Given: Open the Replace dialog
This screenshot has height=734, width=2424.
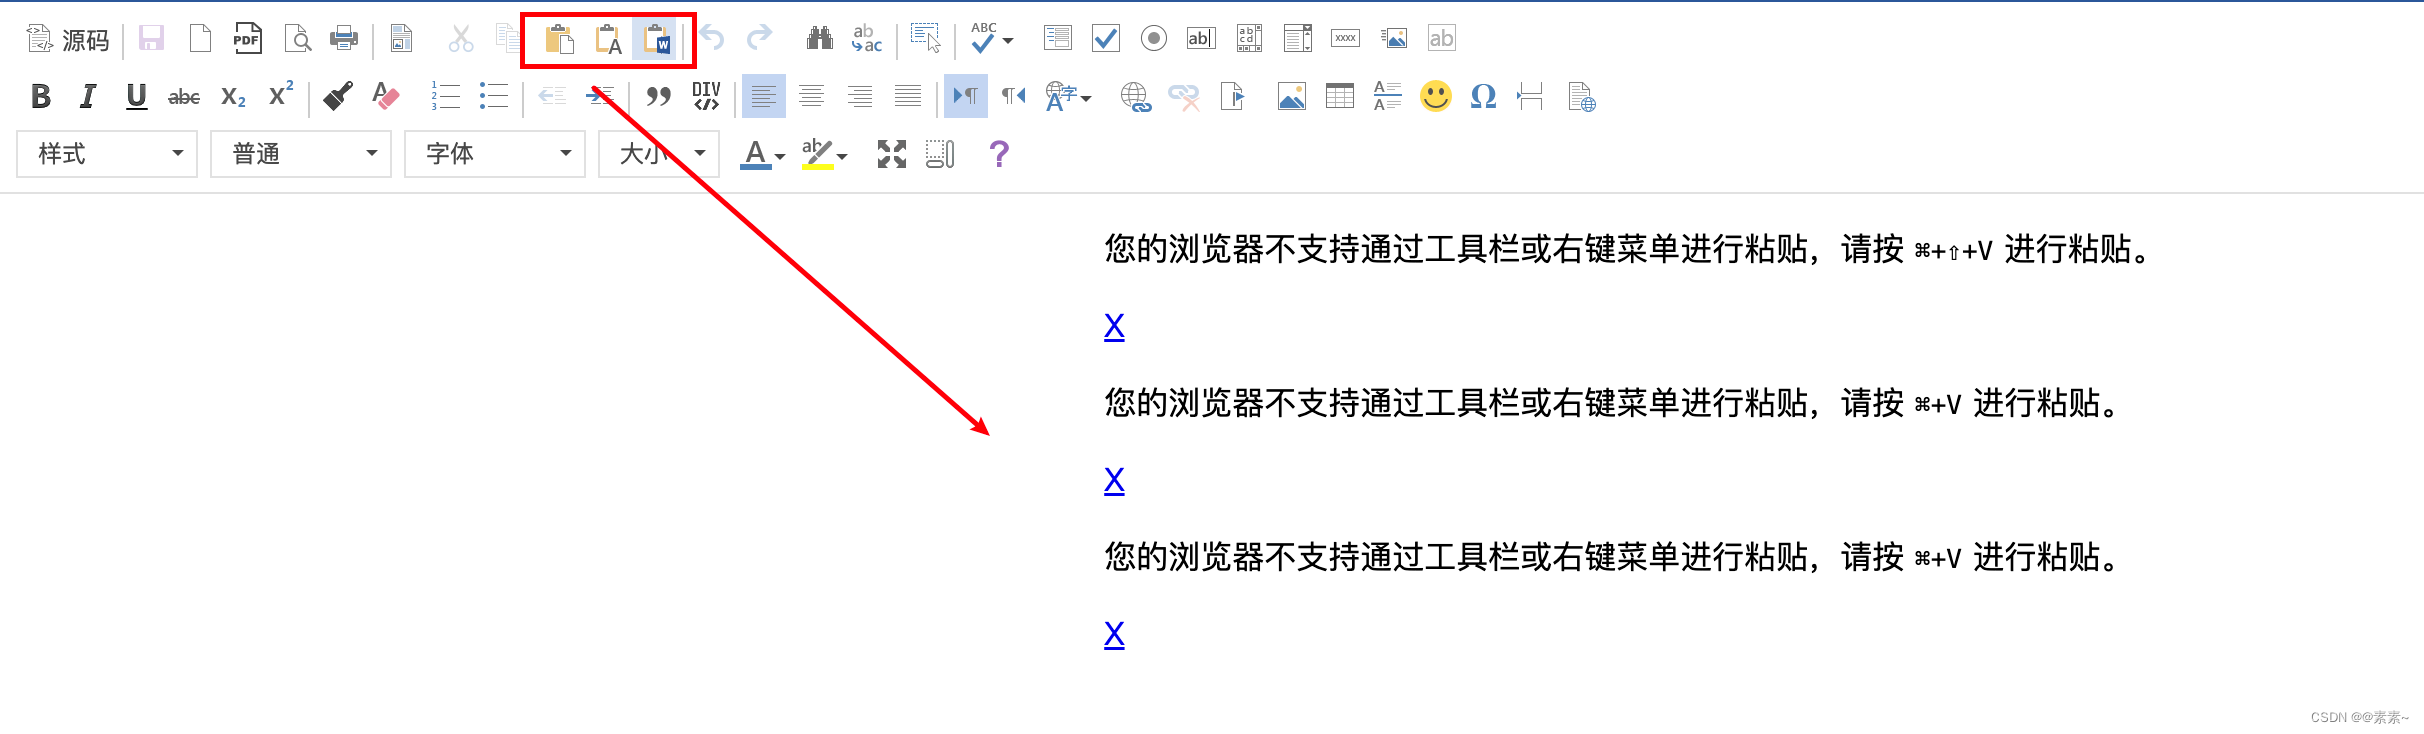Looking at the screenshot, I should point(867,39).
